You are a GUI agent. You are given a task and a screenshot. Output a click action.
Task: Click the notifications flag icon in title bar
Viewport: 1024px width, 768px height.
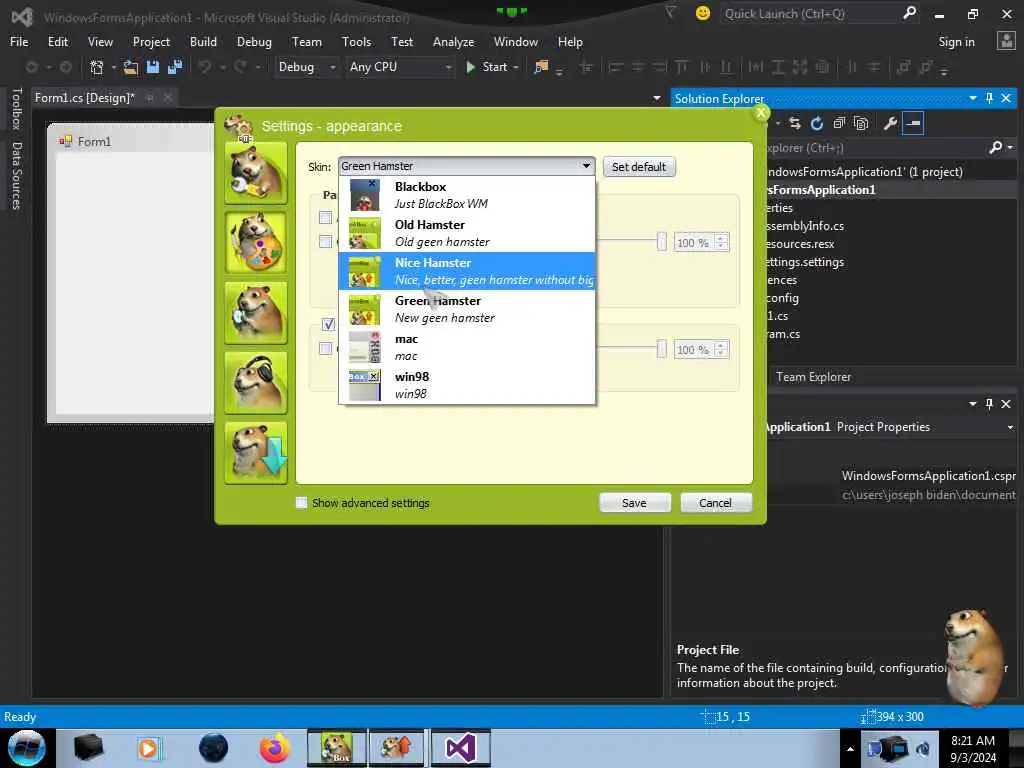tap(670, 12)
